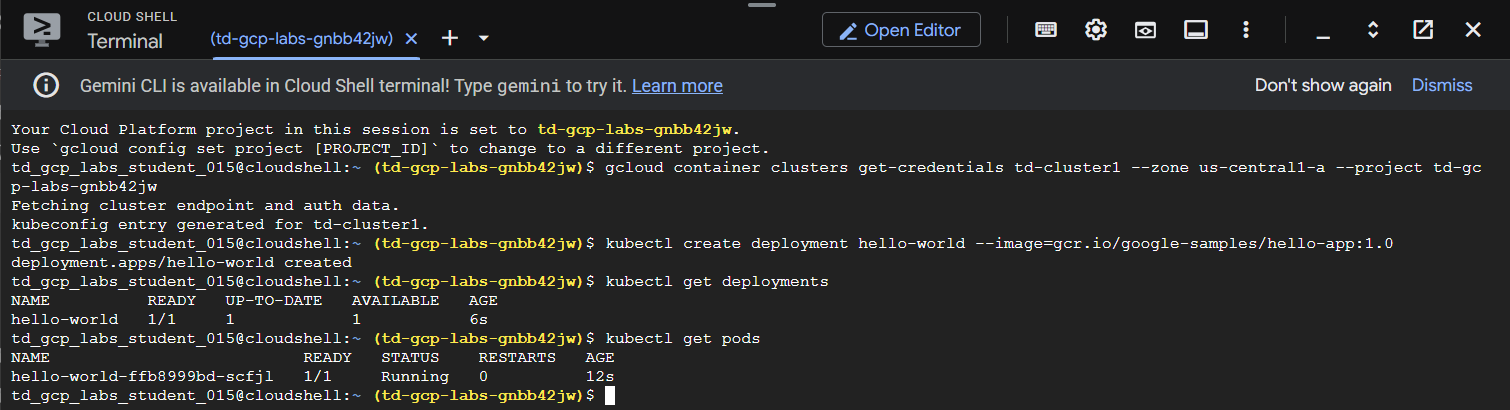Click the info icon in Gemini banner
Viewport: 1510px width, 410px height.
[46, 86]
